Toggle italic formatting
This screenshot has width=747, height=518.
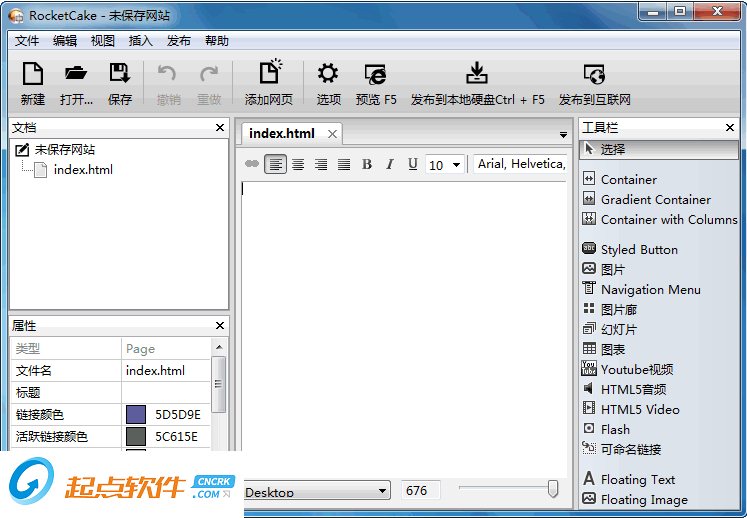click(x=390, y=164)
